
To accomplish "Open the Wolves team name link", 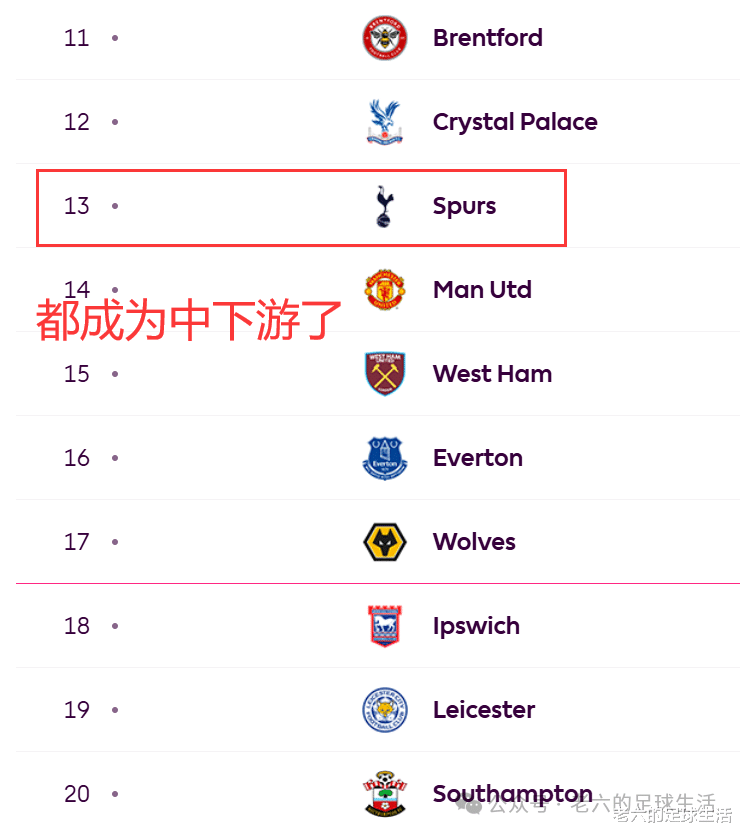I will pos(474,542).
